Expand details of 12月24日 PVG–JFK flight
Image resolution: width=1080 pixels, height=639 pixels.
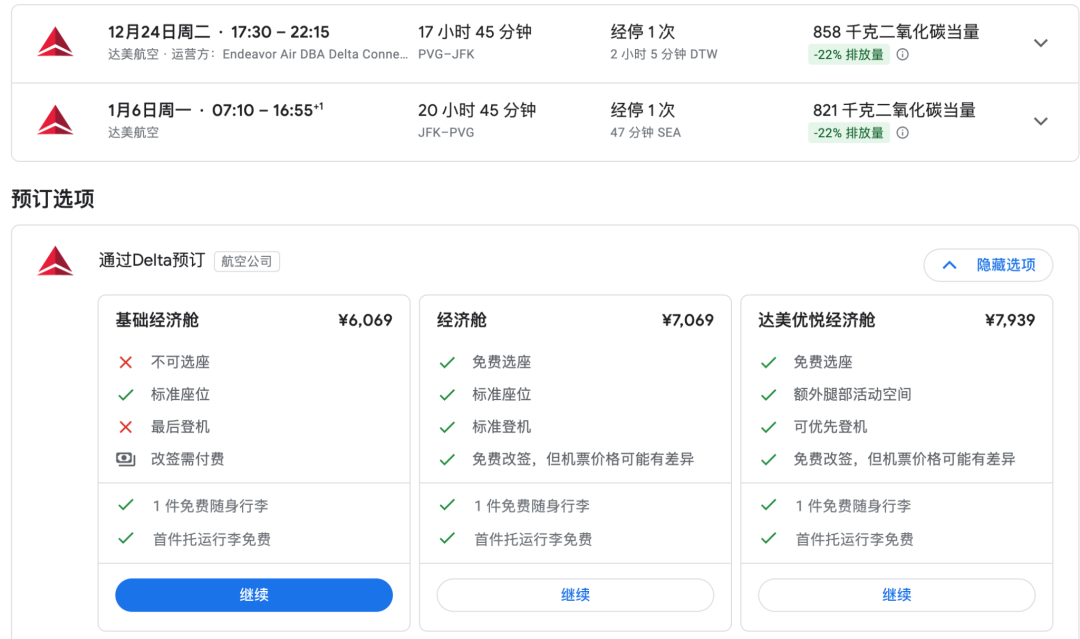point(1041,43)
